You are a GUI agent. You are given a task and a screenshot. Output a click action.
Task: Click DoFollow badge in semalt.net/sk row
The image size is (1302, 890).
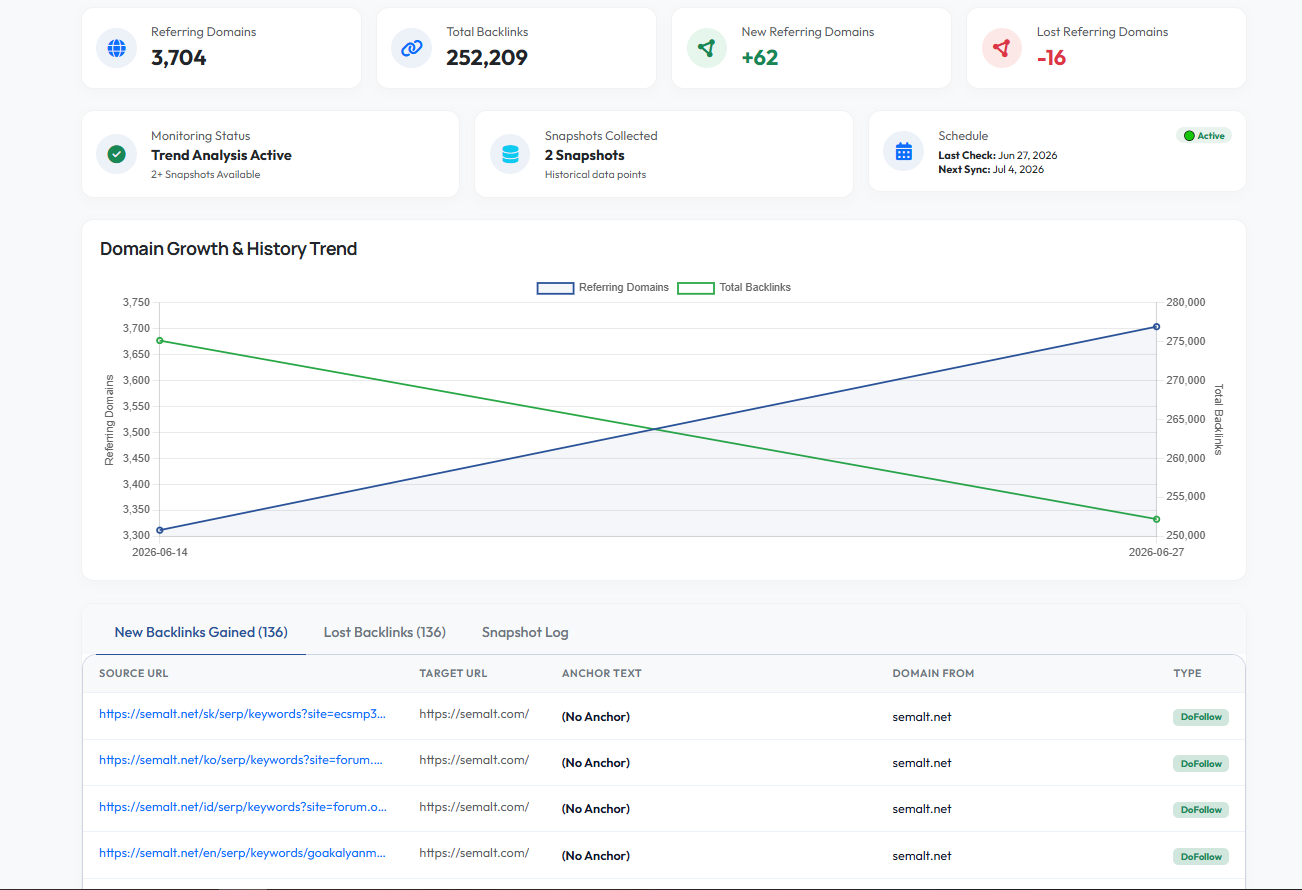[1201, 717]
